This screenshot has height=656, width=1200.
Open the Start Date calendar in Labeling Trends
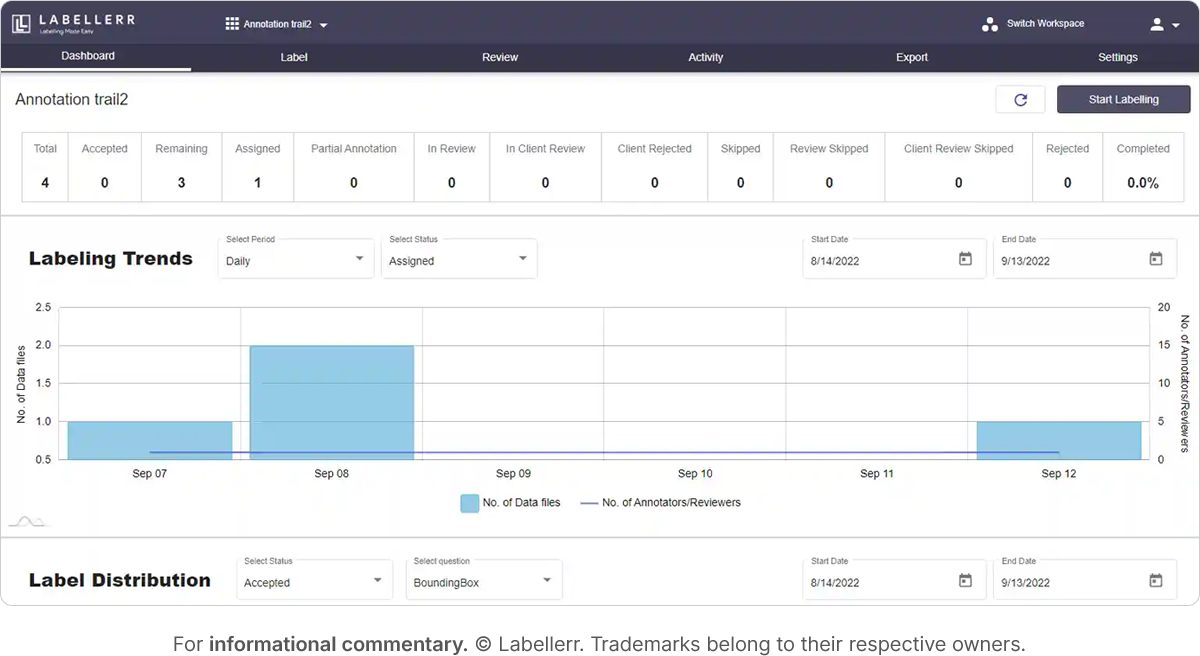[964, 258]
